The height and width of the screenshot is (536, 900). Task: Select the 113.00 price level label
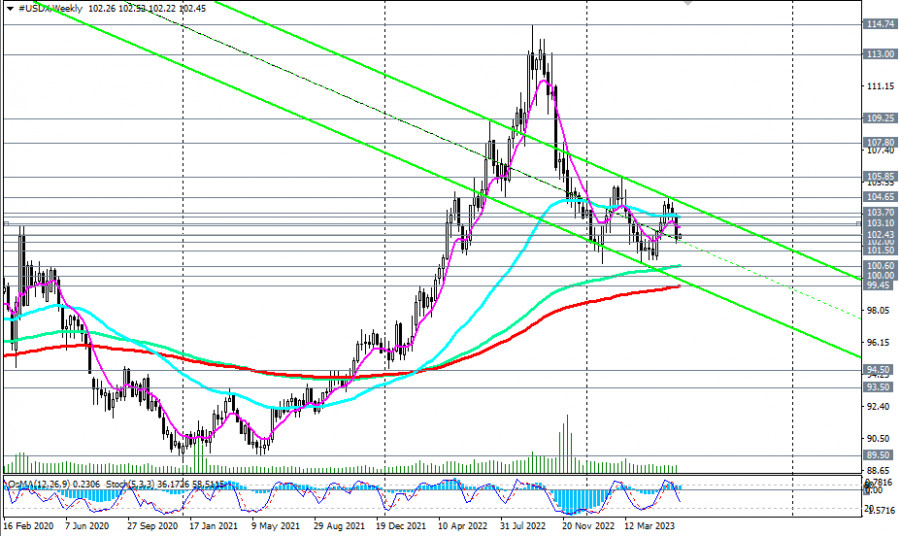click(879, 54)
